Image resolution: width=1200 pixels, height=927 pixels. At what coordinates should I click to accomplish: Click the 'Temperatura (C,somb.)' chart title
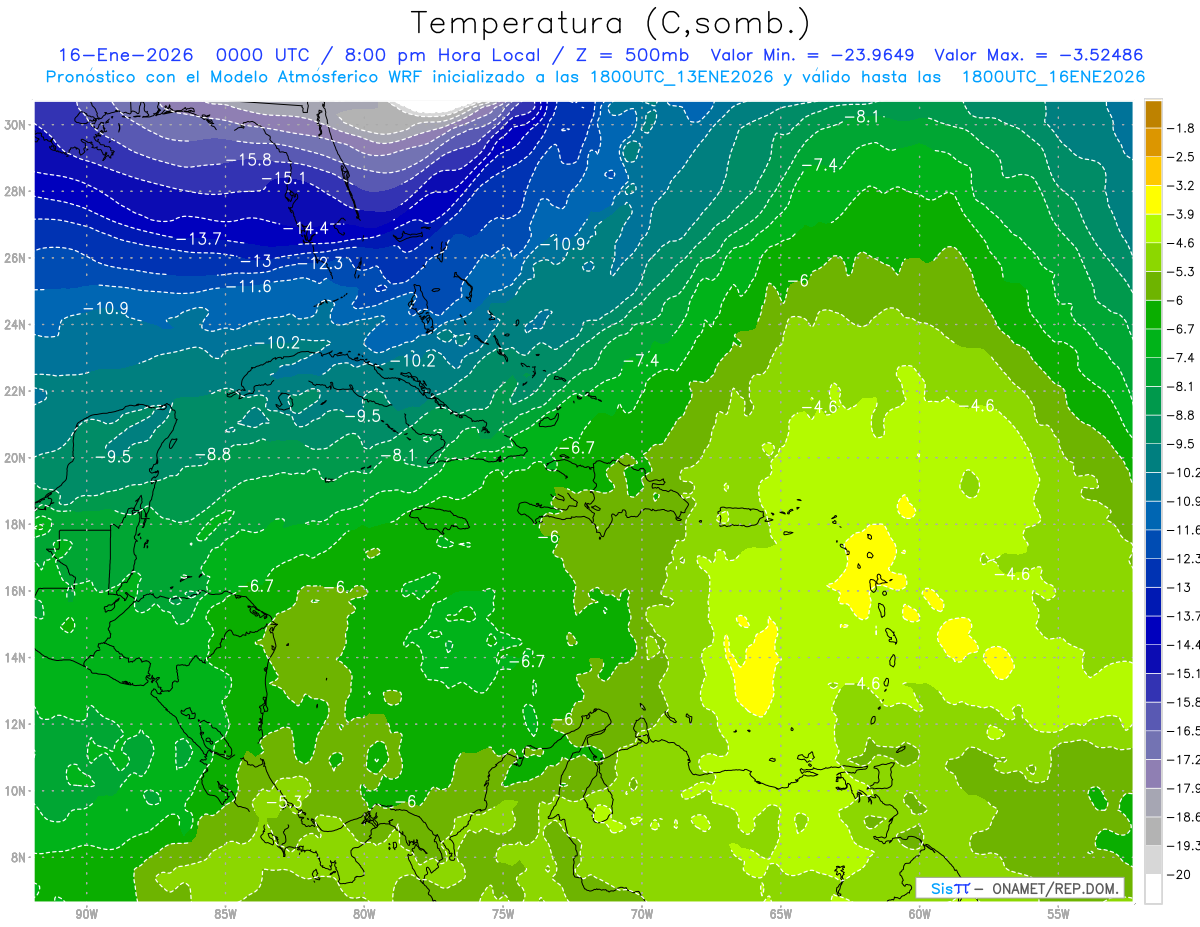611,24
